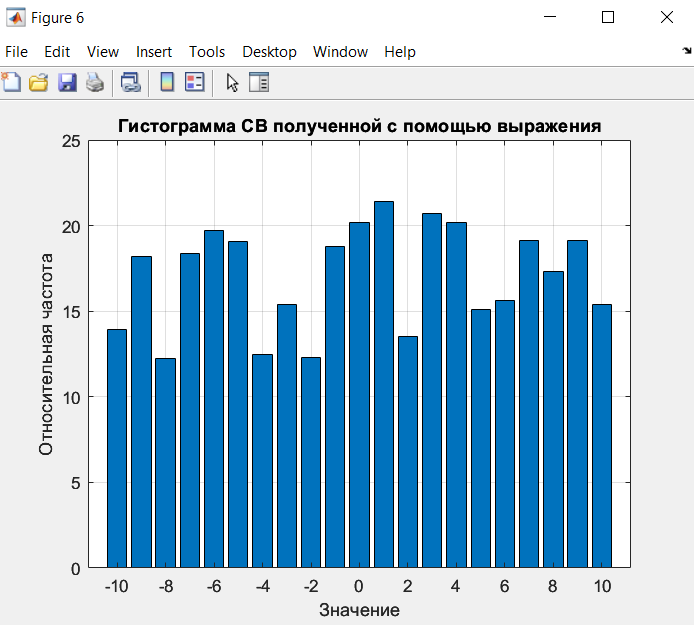Click the y-axis tick label 5
694x625 pixels.
point(76,483)
